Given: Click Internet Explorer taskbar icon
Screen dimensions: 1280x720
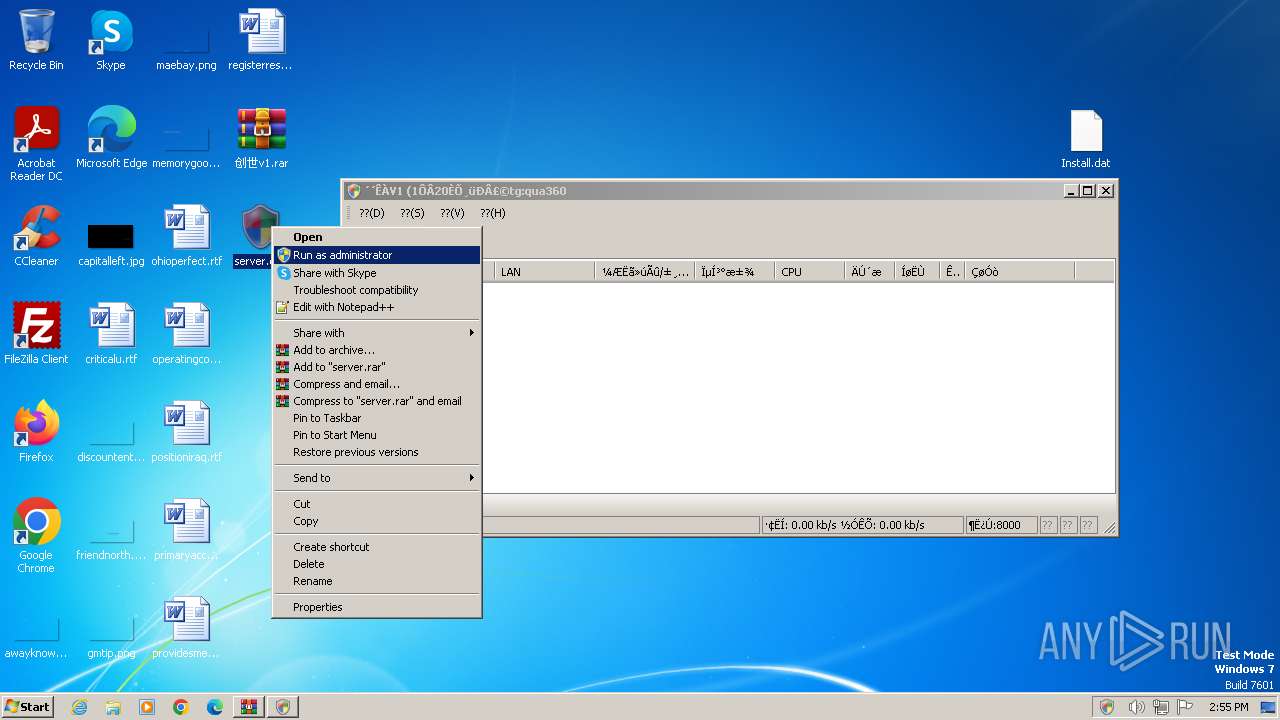Looking at the screenshot, I should pos(79,707).
